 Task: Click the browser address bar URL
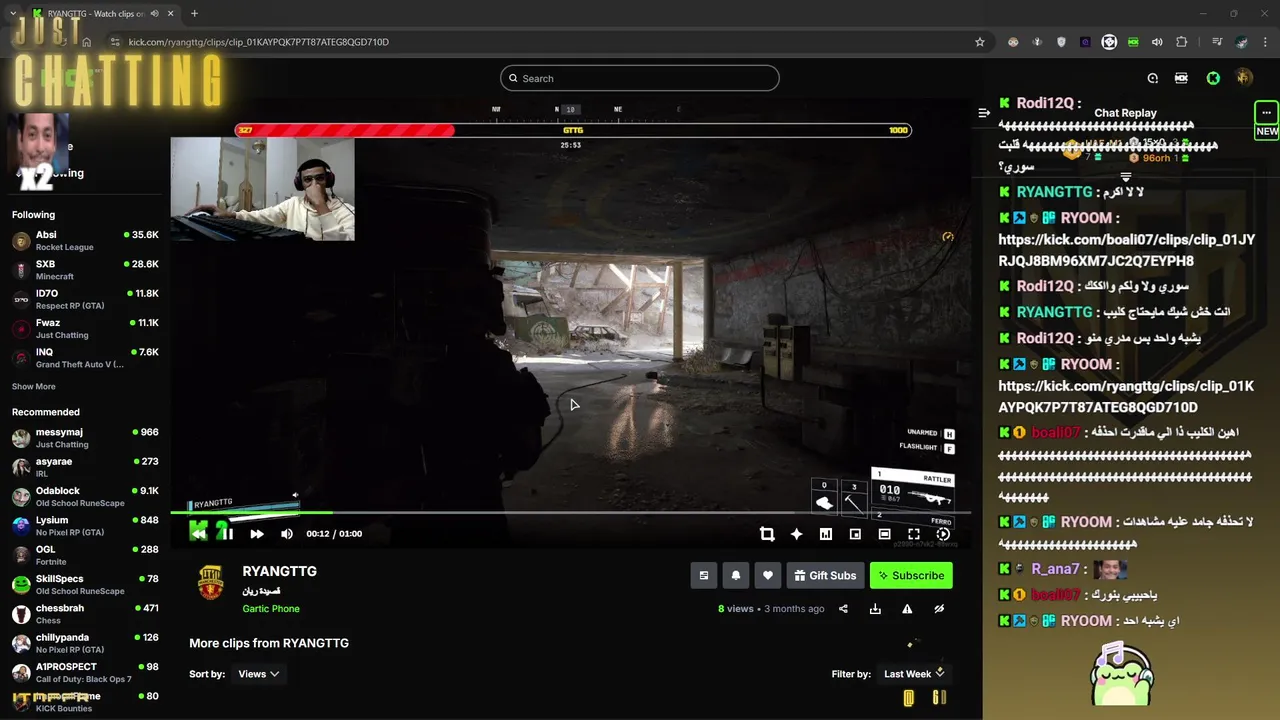(258, 42)
